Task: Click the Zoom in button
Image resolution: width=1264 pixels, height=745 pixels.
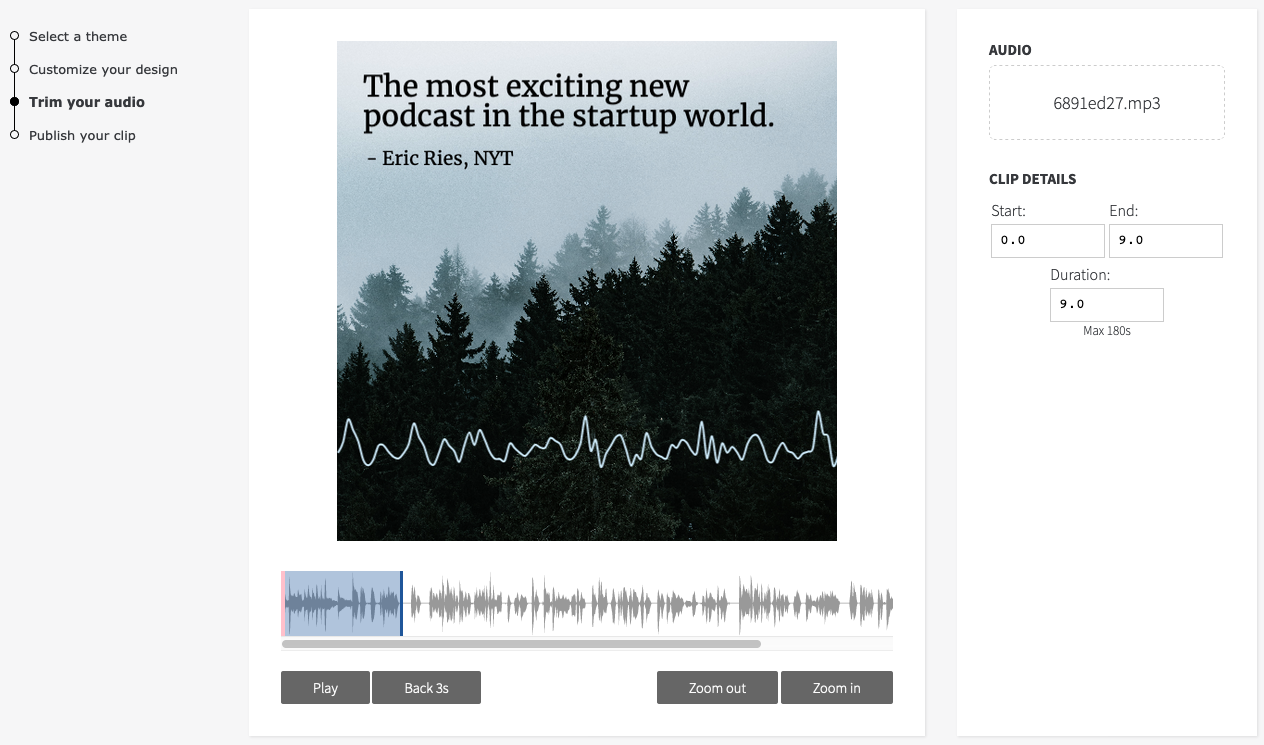Action: [x=836, y=688]
